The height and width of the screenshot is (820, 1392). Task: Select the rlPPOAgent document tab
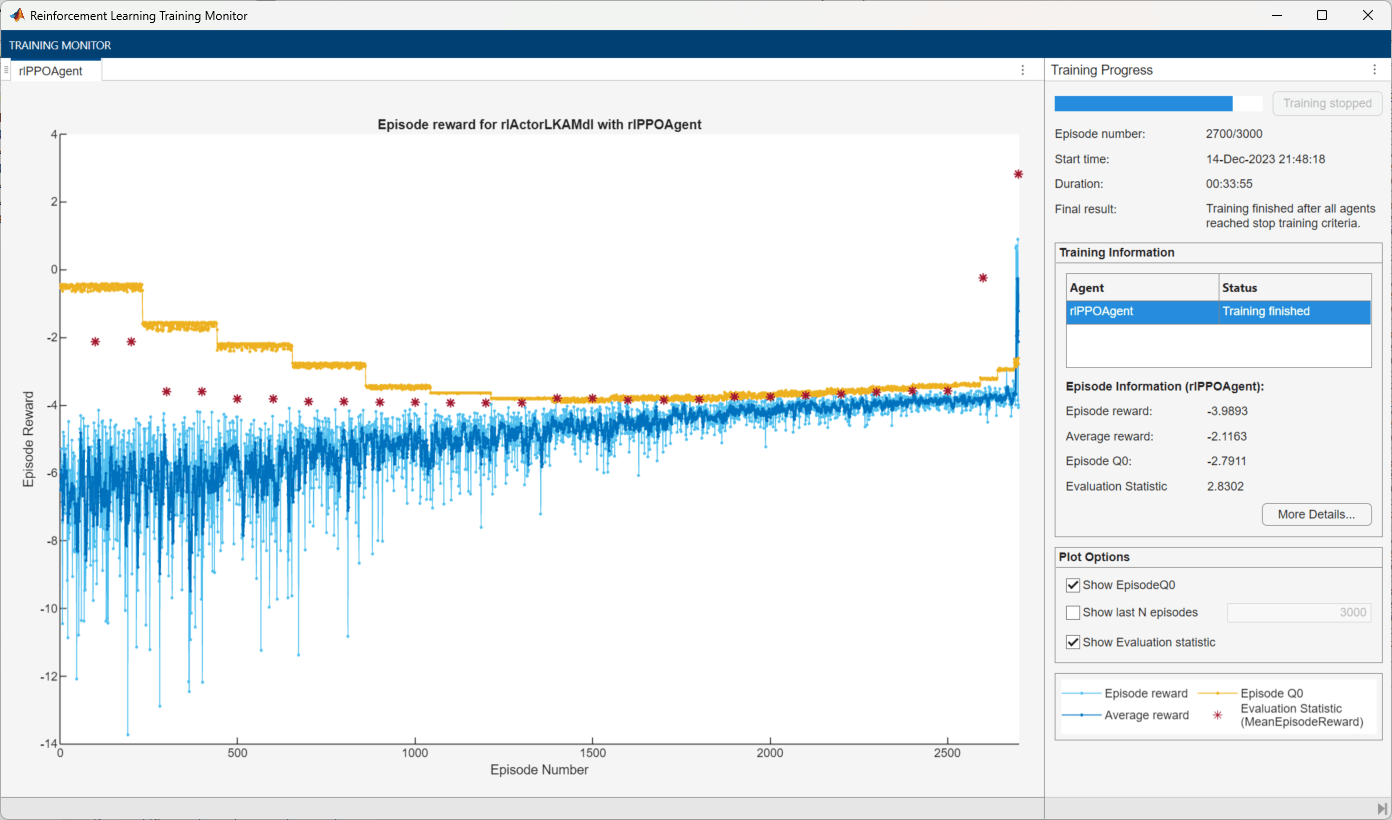point(51,71)
